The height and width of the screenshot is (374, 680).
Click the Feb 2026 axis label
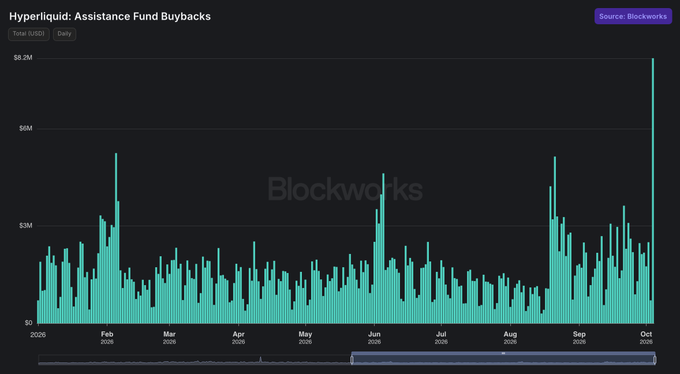(107, 338)
